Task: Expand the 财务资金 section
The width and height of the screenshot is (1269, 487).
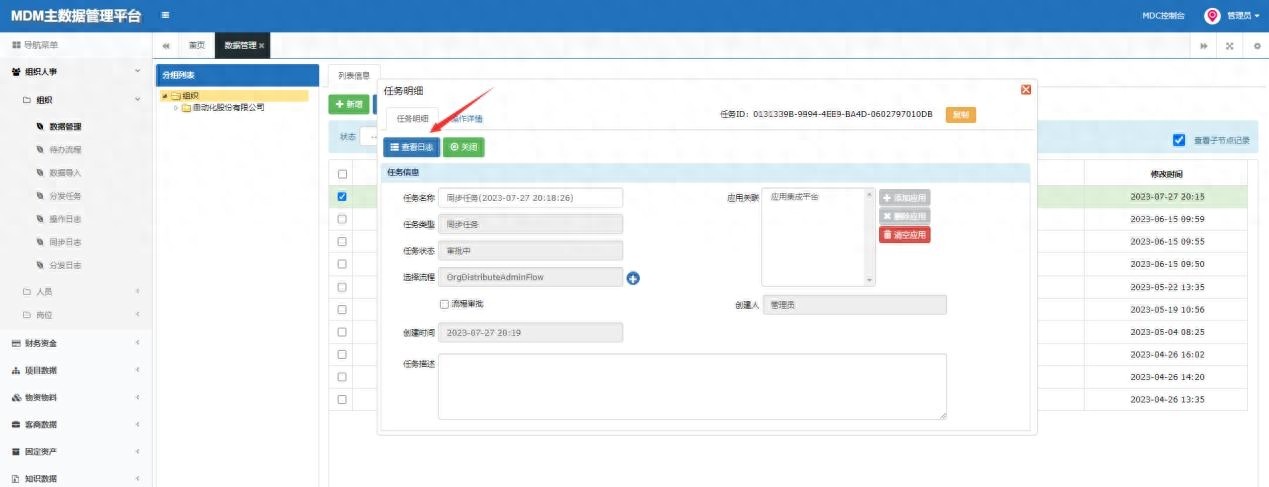Action: click(137, 343)
